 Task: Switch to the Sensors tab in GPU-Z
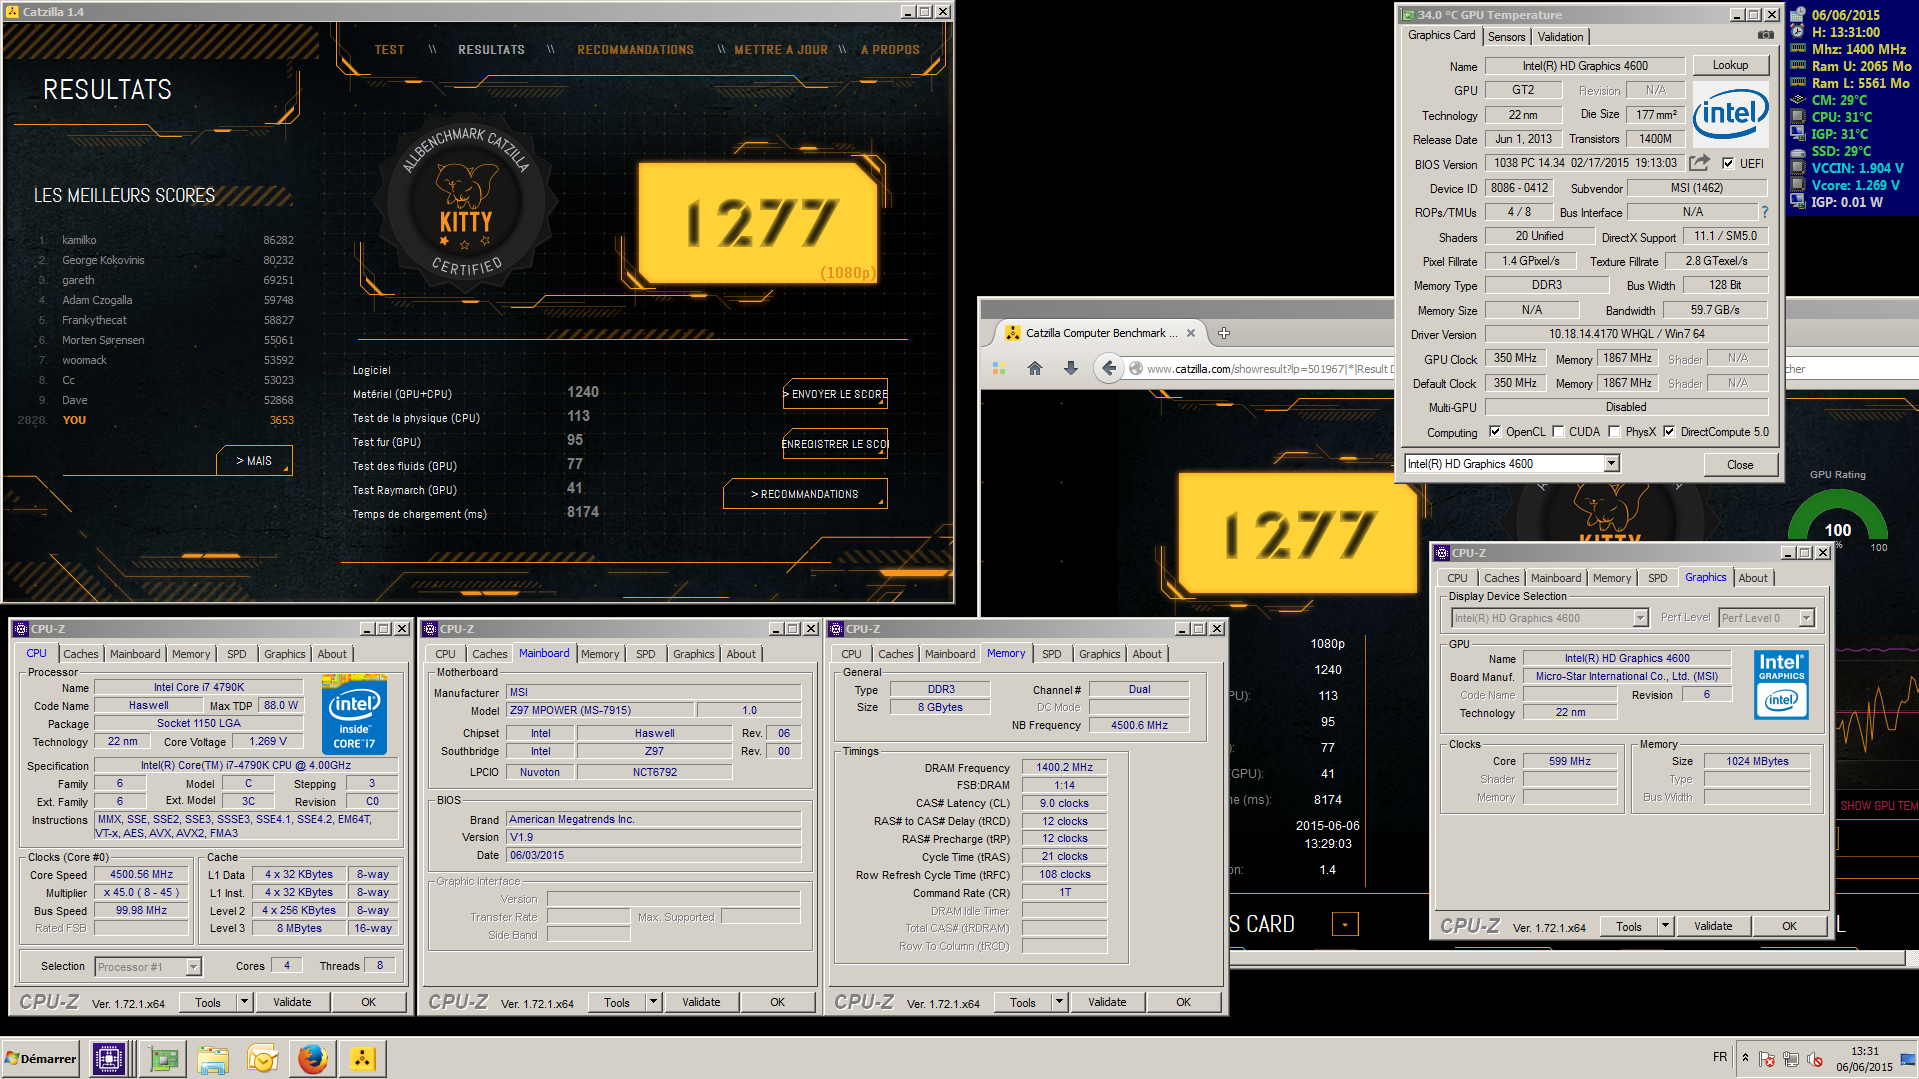tap(1506, 37)
